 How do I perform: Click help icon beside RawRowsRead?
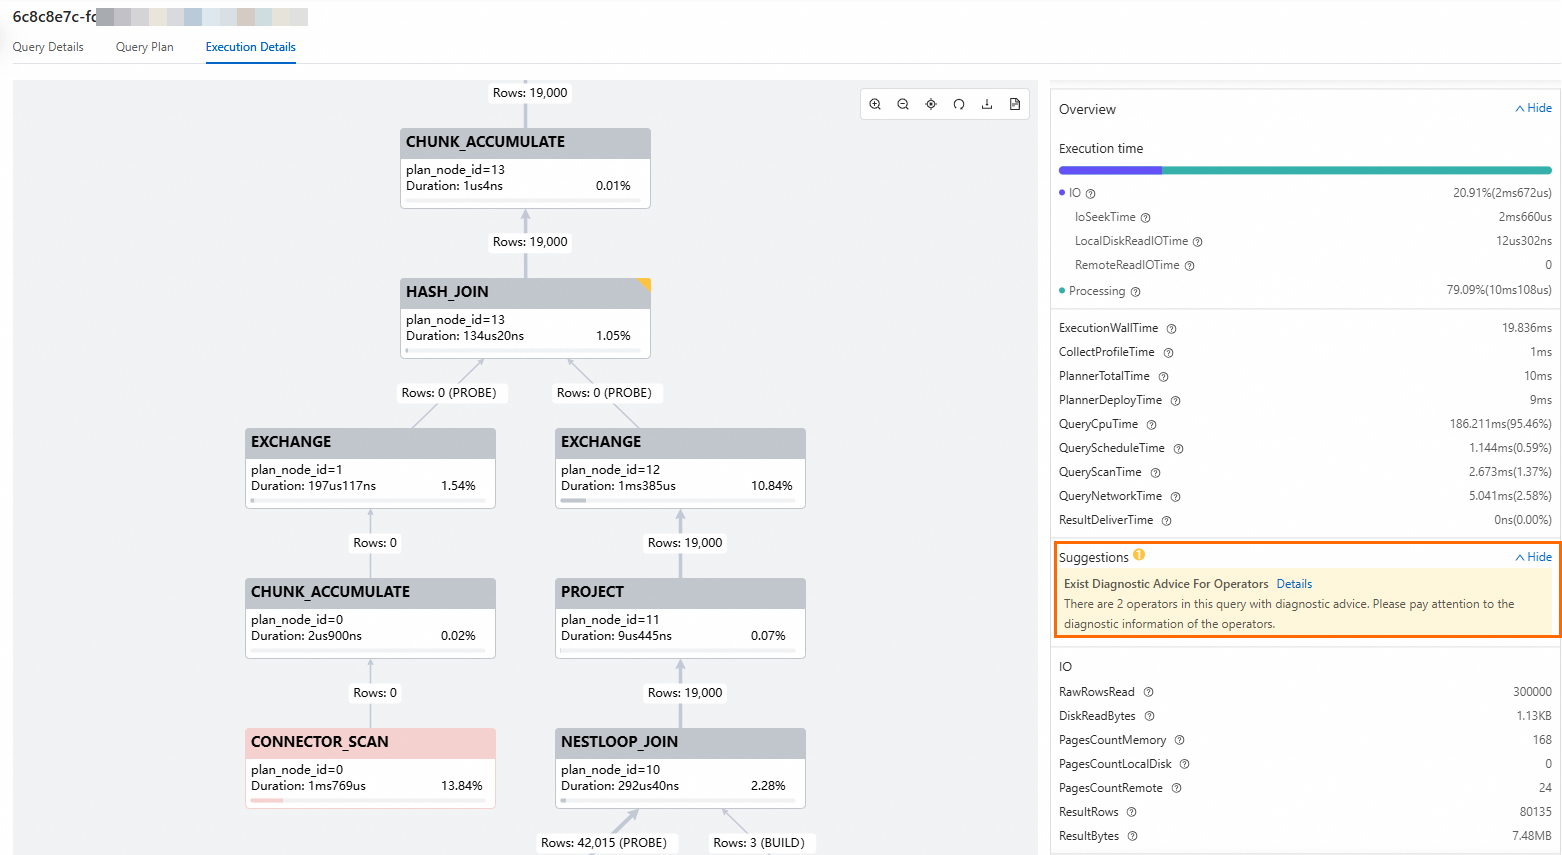[x=1149, y=692]
